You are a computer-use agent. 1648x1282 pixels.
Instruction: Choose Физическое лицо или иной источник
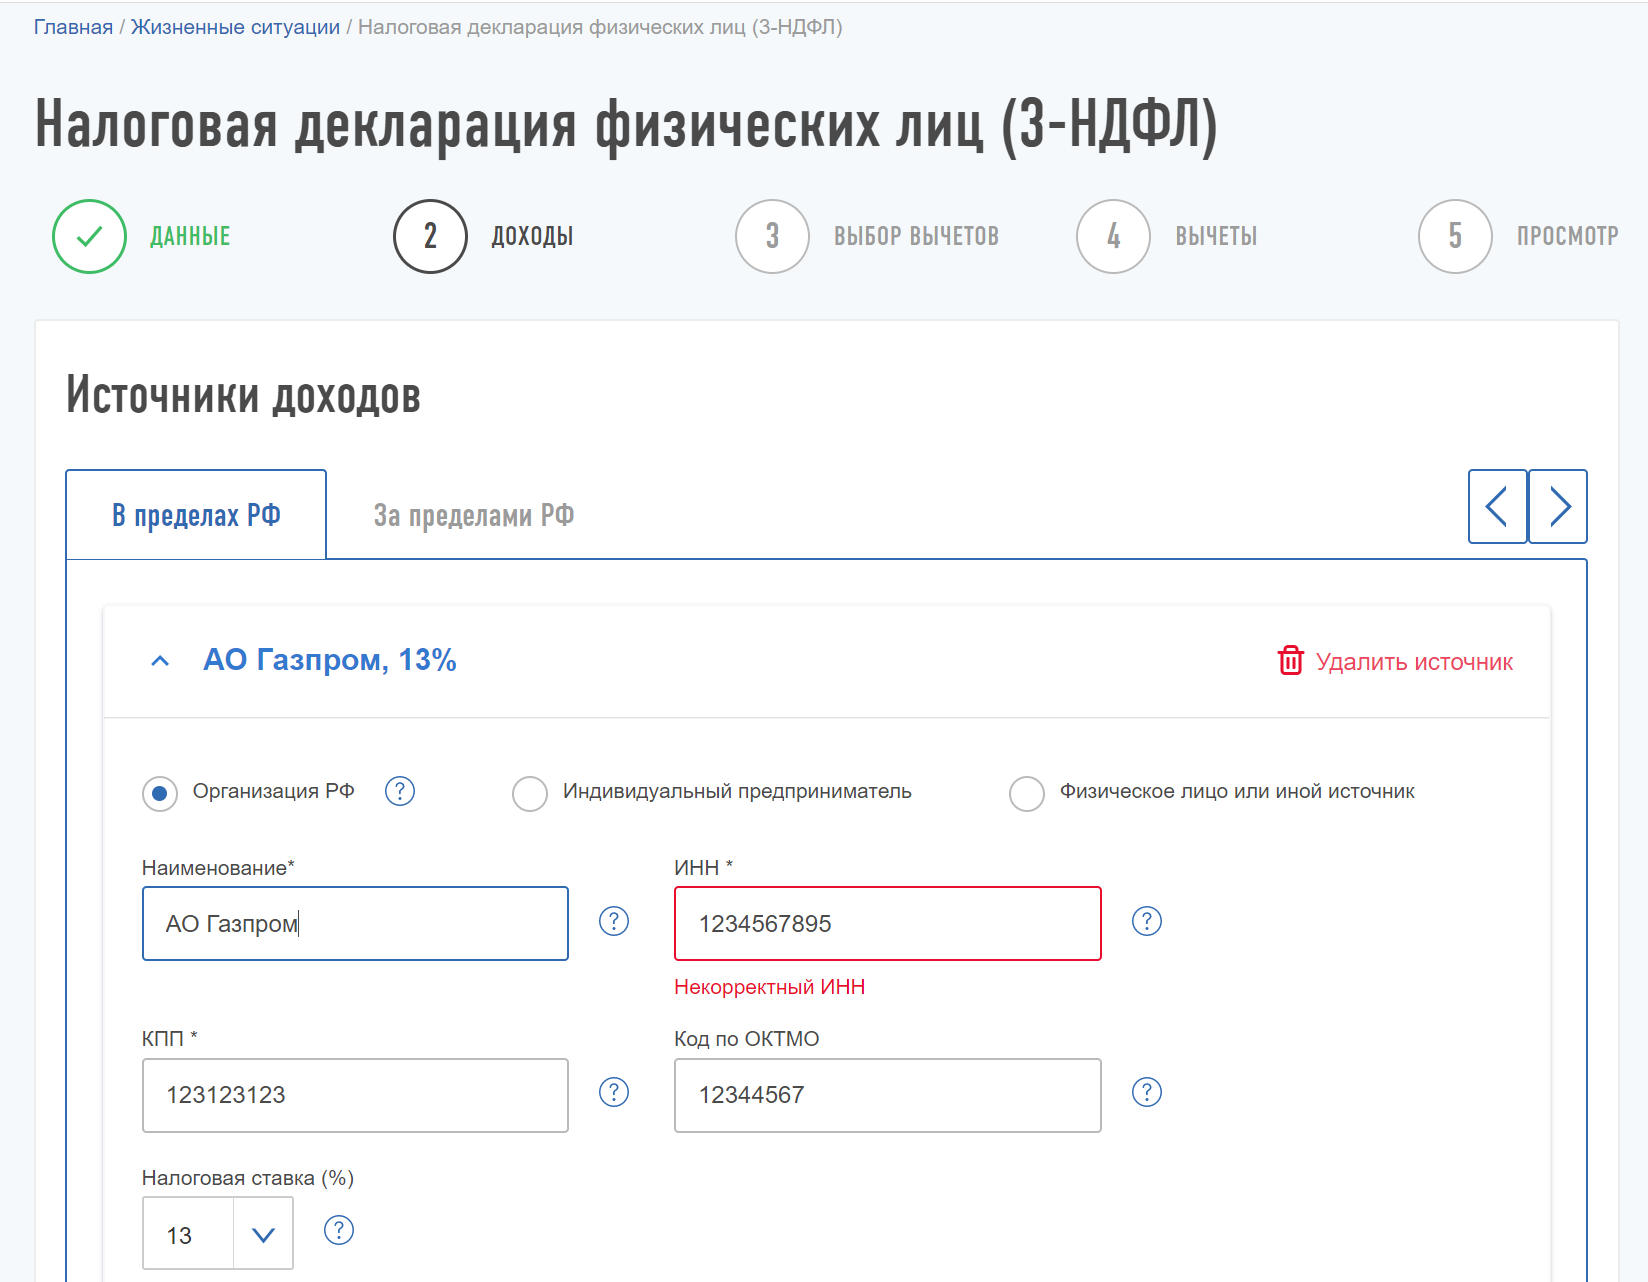pyautogui.click(x=1027, y=794)
